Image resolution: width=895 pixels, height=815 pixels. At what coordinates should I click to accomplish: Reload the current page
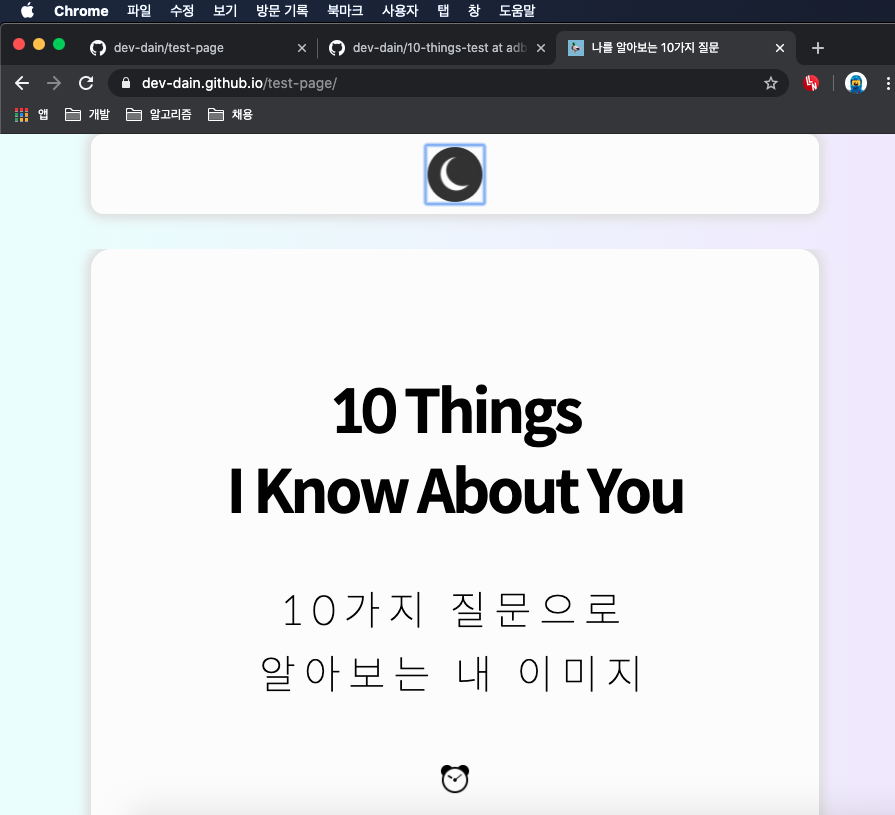coord(86,83)
